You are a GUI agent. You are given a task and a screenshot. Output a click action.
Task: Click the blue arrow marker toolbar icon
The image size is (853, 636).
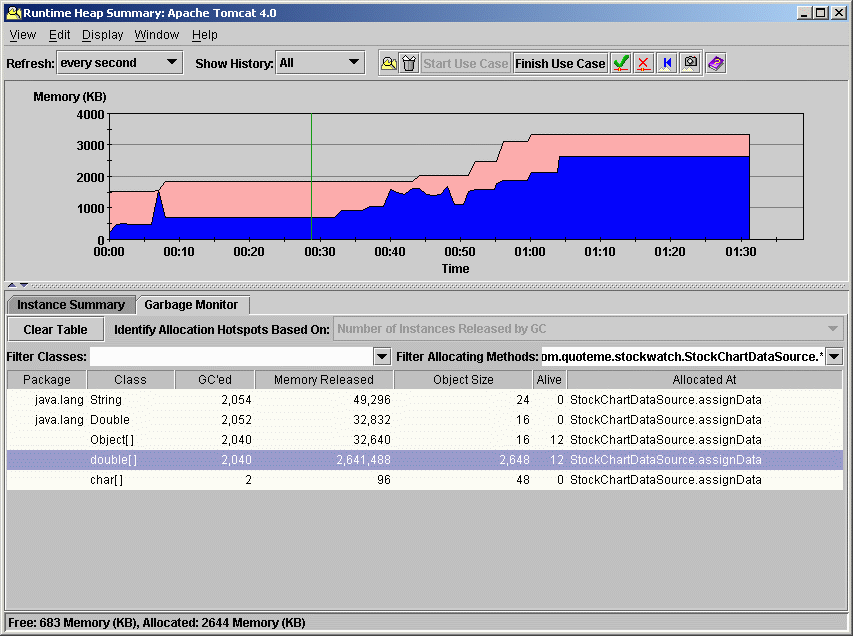(x=667, y=63)
